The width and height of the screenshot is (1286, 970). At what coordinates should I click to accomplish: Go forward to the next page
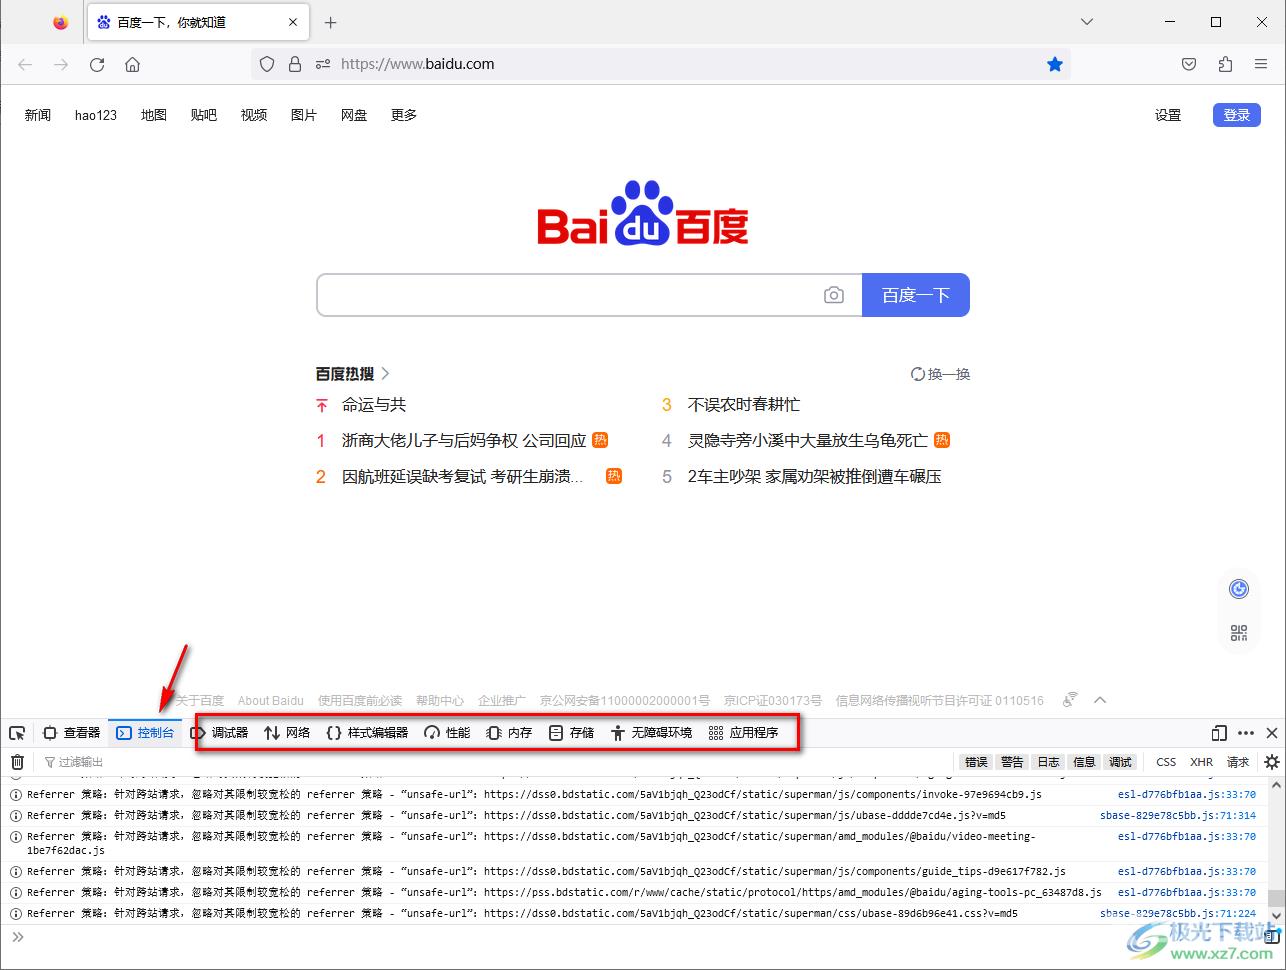[61, 64]
